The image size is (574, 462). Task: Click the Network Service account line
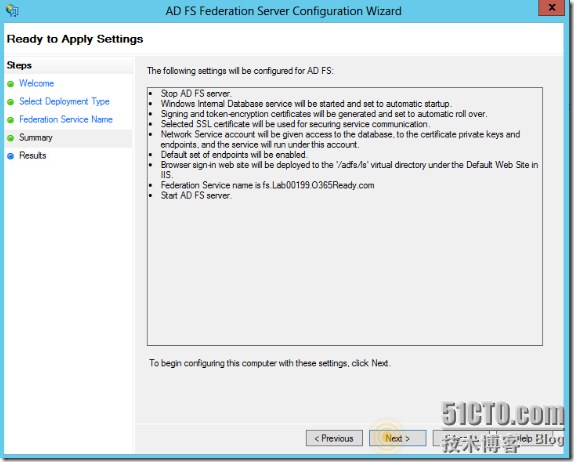click(340, 139)
